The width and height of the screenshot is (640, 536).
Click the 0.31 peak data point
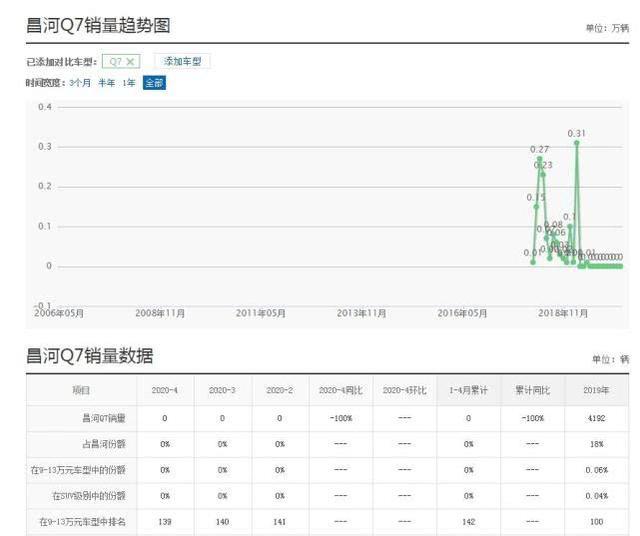[x=576, y=143]
